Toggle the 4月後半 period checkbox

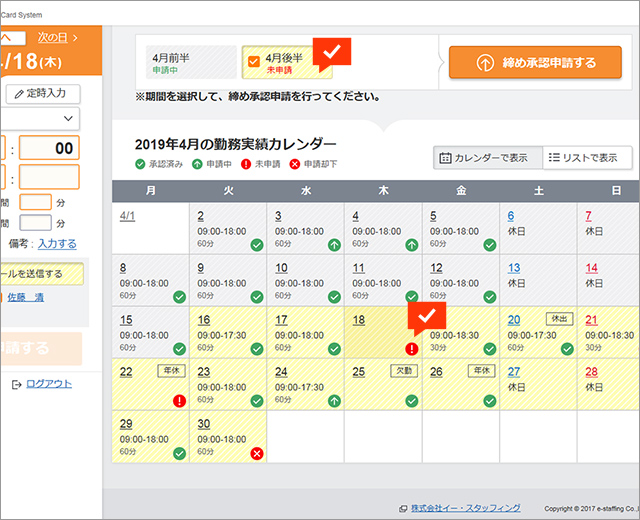254,60
